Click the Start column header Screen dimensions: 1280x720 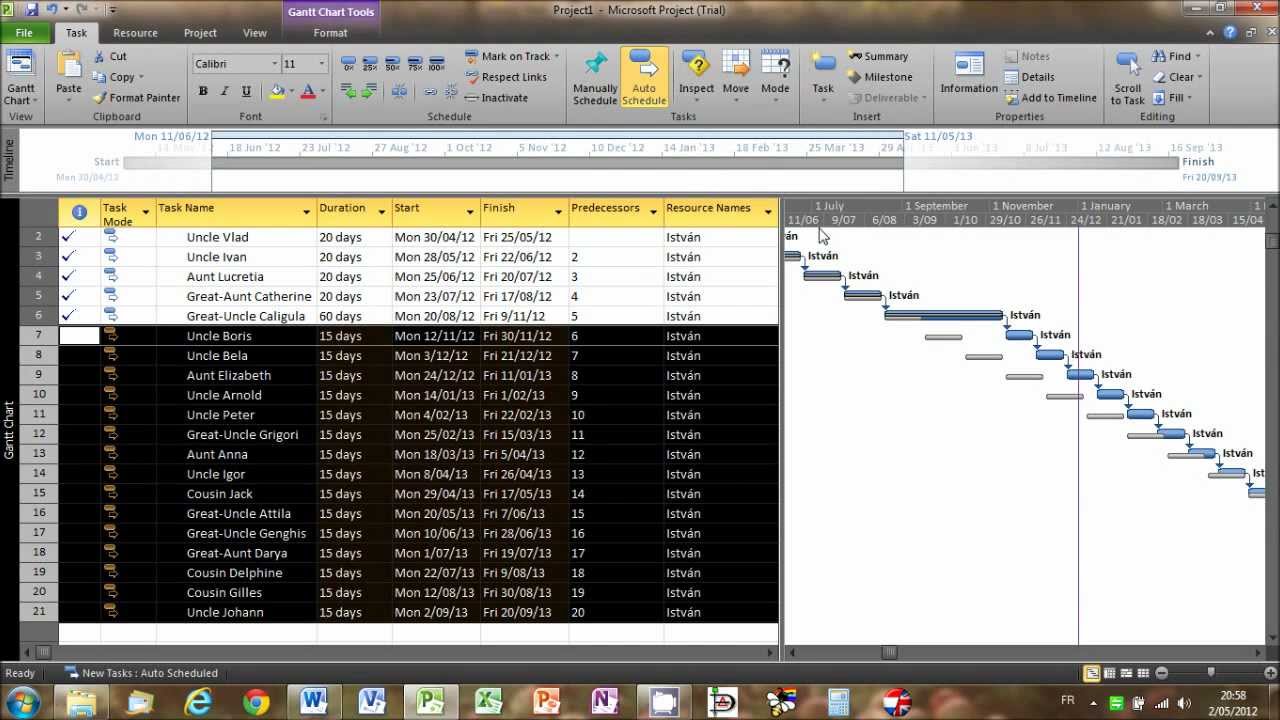[x=436, y=211]
